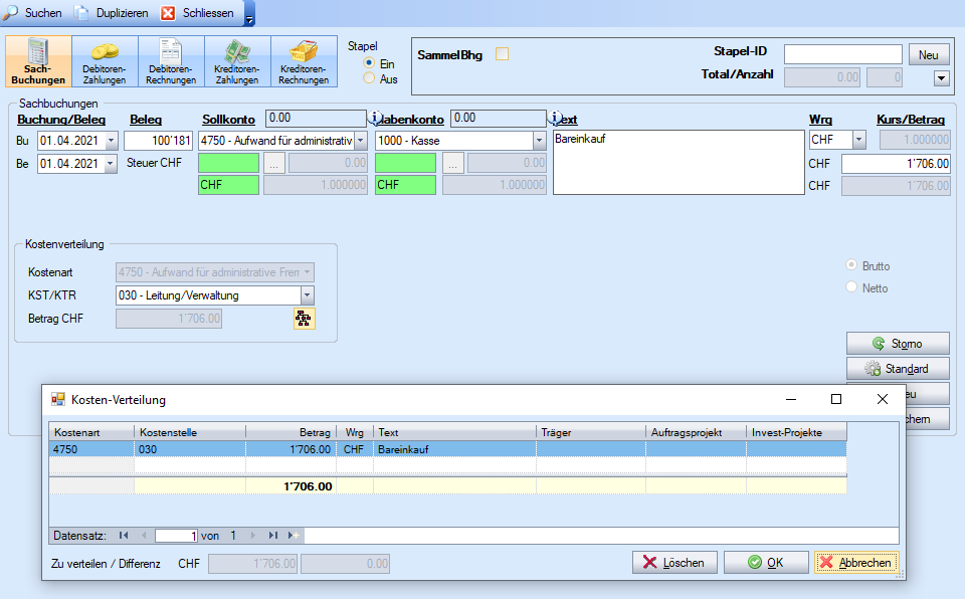Select Stapel Aus radio button
965x599 pixels.
point(370,78)
